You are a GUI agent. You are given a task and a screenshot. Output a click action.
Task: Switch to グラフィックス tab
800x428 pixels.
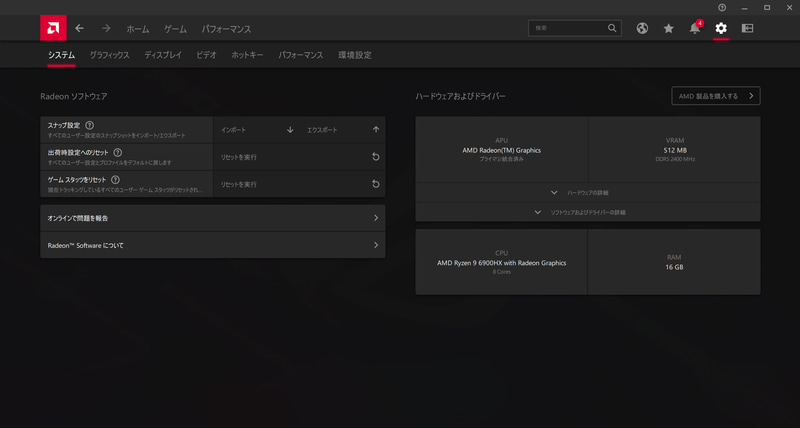tap(110, 55)
